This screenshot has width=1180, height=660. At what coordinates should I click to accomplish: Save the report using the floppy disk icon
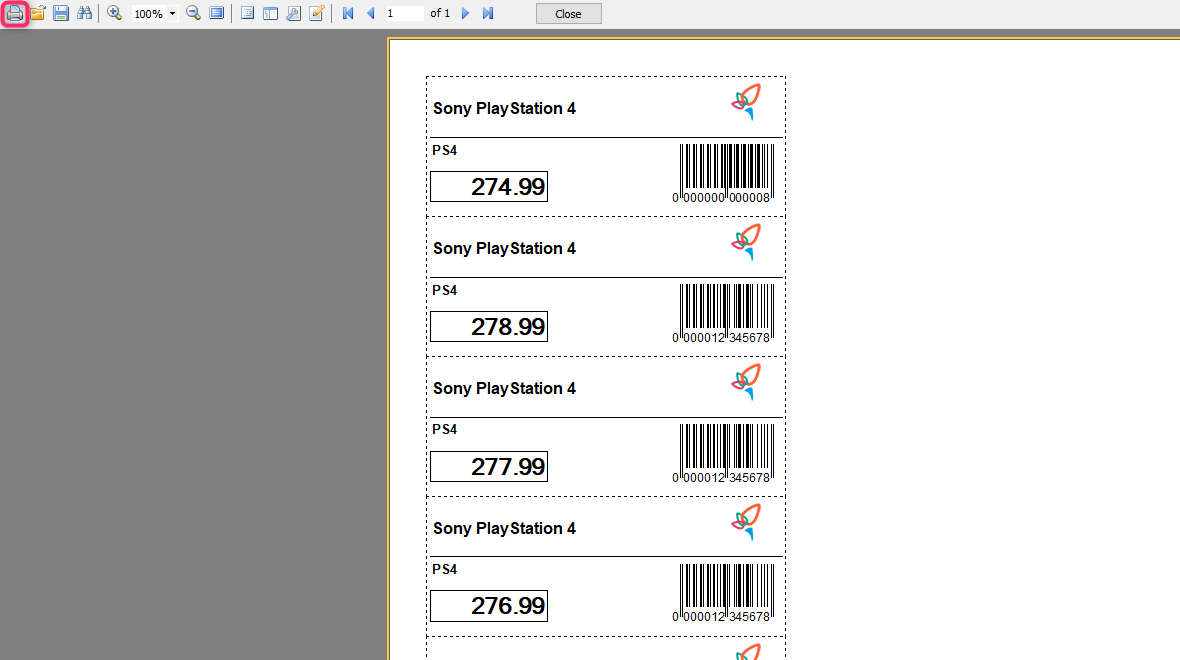pyautogui.click(x=61, y=14)
